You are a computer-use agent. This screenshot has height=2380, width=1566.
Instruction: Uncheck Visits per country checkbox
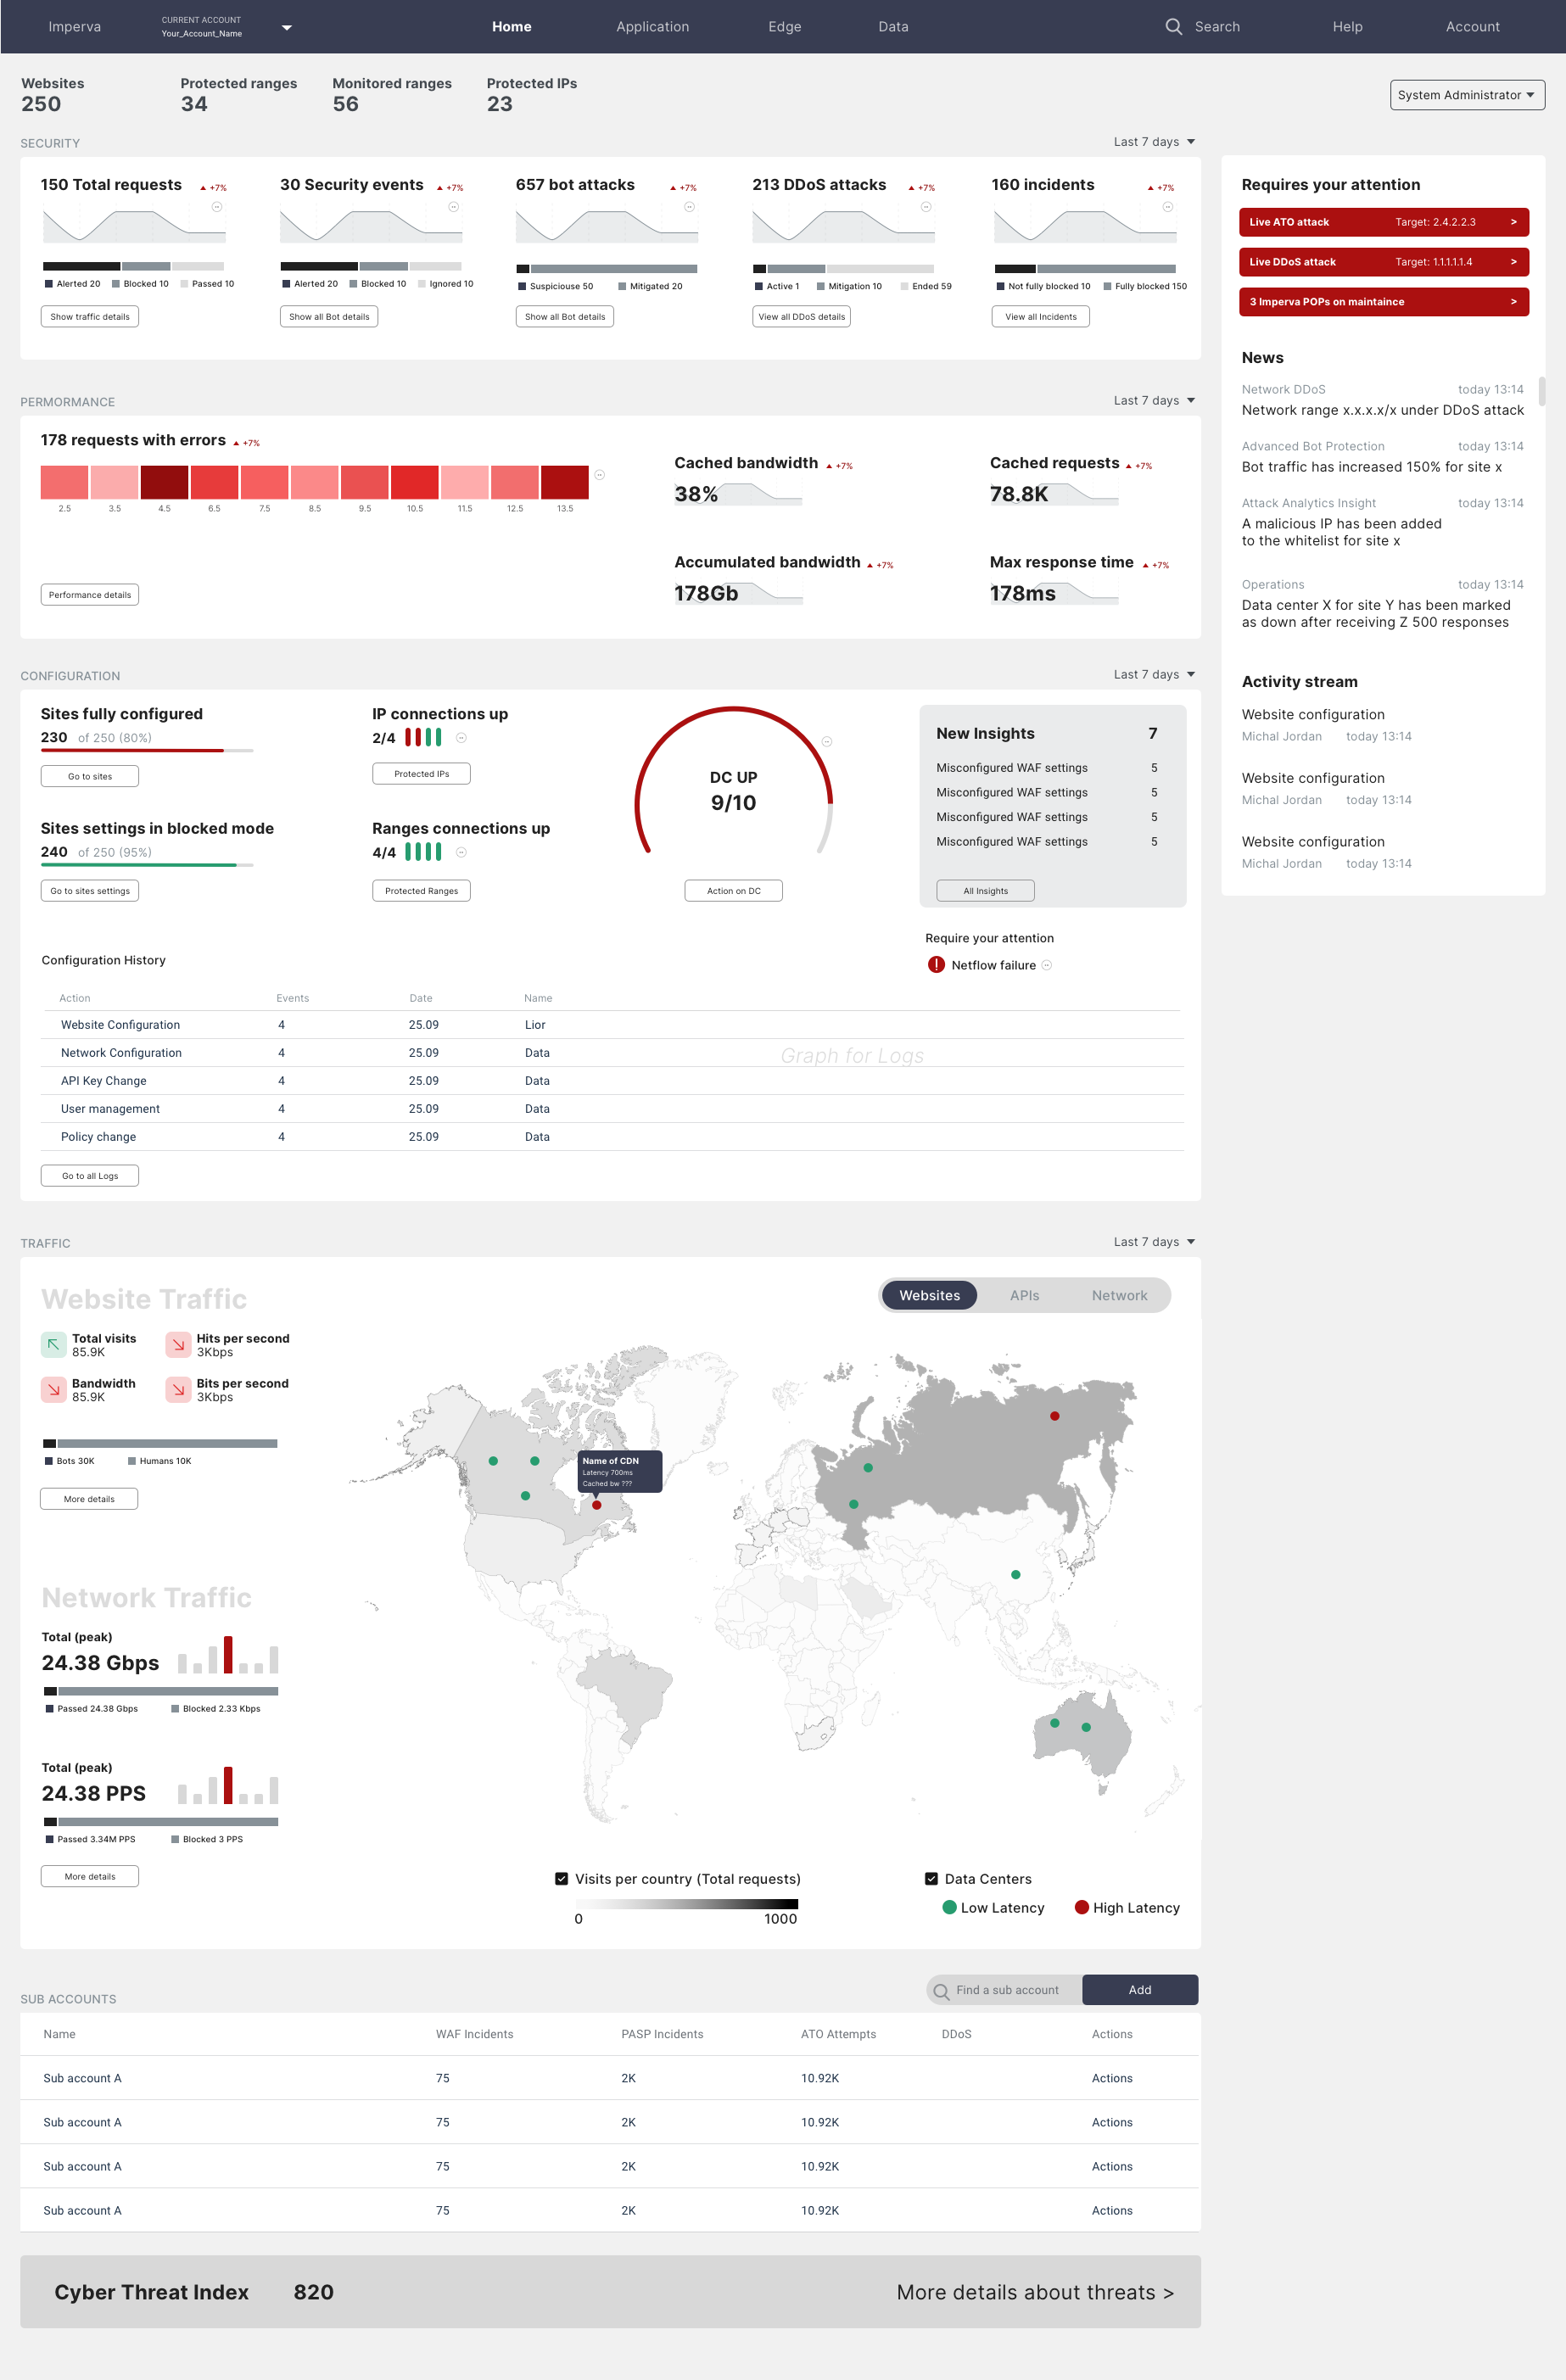562,1879
